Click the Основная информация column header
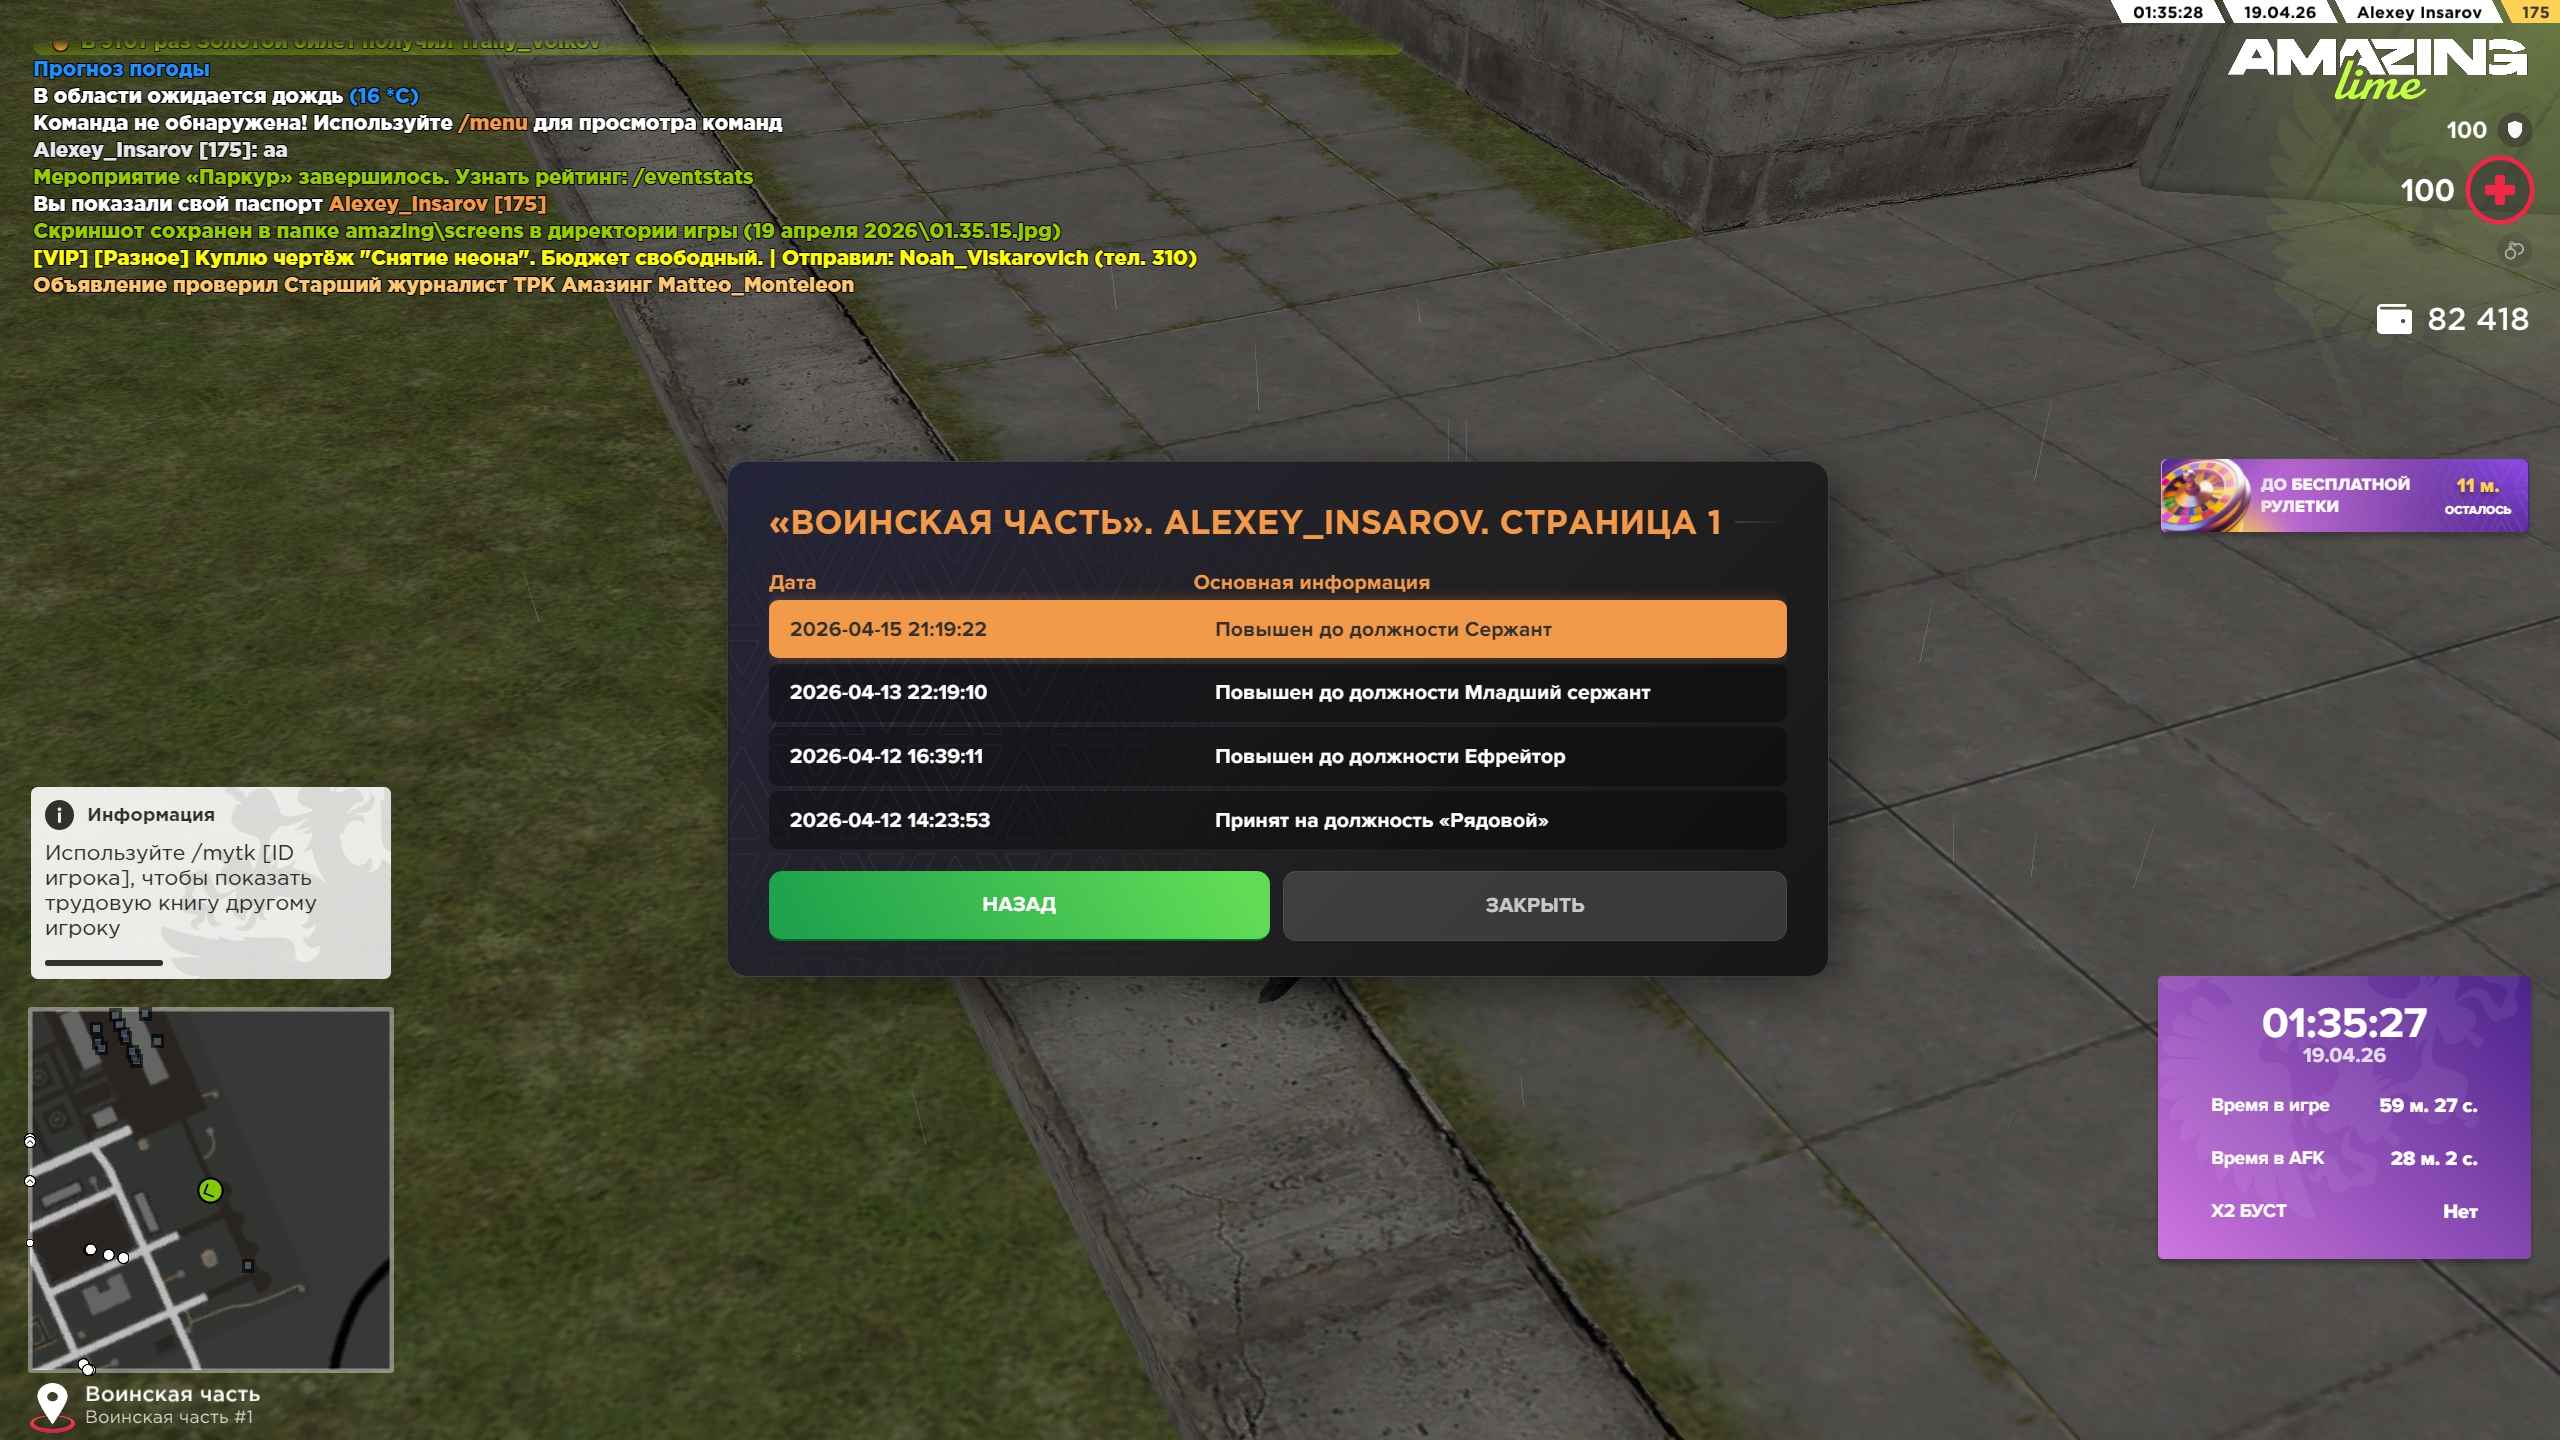The width and height of the screenshot is (2560, 1440). pyautogui.click(x=1311, y=582)
